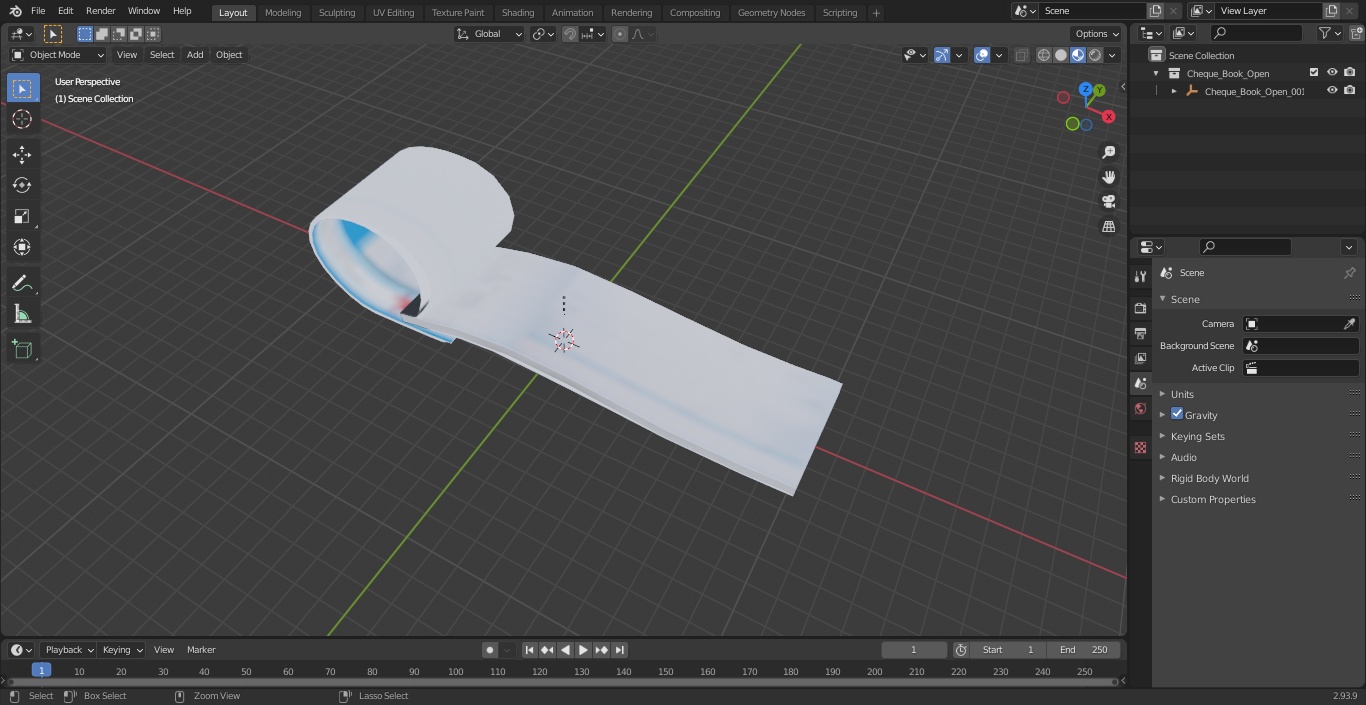1366x705 pixels.
Task: Add new collection in Outliner header
Action: 1357,33
